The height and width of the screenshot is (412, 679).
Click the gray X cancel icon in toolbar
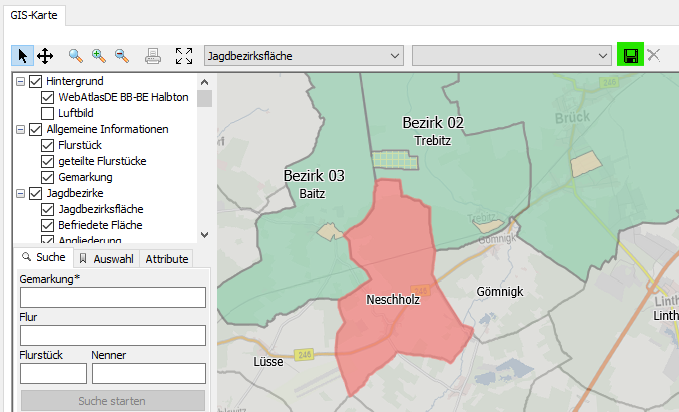point(654,55)
